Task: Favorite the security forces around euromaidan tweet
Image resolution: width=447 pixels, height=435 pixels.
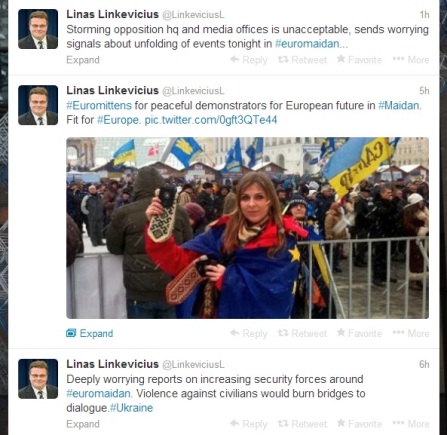Action: pos(359,424)
